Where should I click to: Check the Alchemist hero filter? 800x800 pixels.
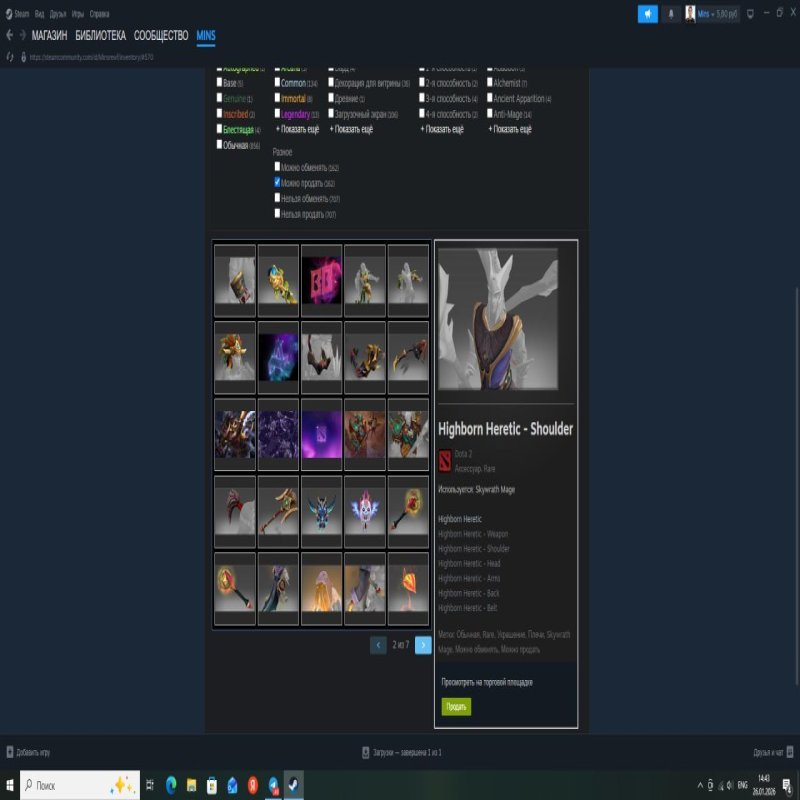click(x=488, y=83)
